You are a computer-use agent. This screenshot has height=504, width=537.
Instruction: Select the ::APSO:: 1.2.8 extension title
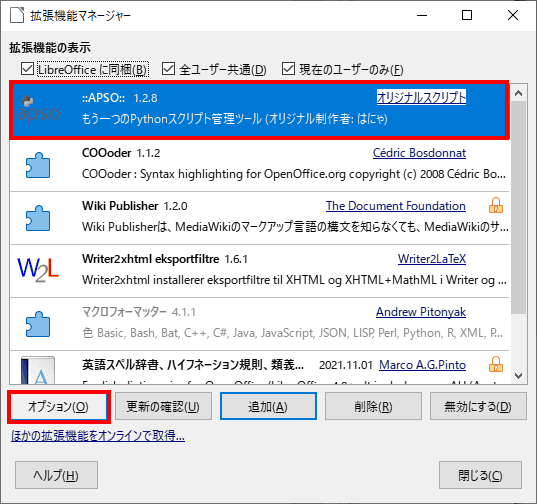(120, 98)
